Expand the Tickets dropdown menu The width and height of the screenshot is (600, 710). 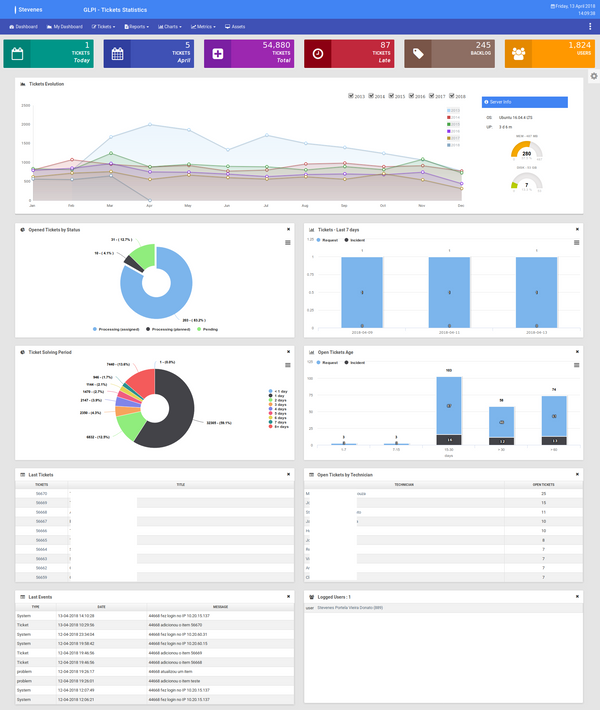pyautogui.click(x=103, y=27)
